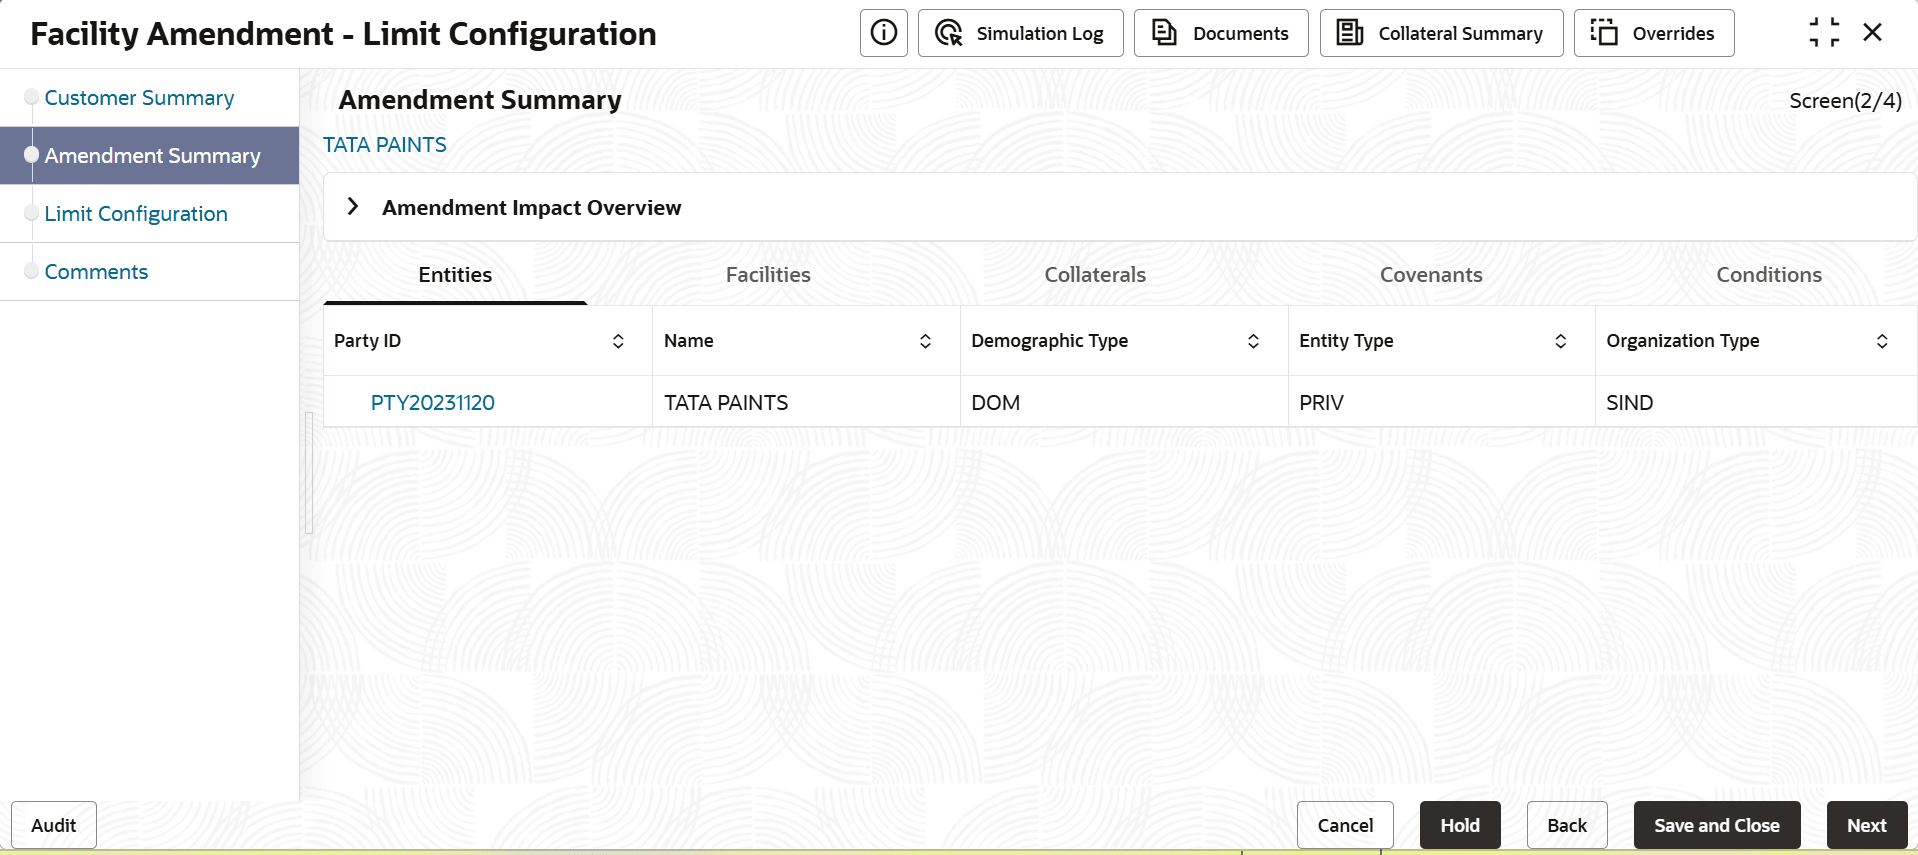Open the information icon button
This screenshot has width=1918, height=855.
pyautogui.click(x=883, y=33)
